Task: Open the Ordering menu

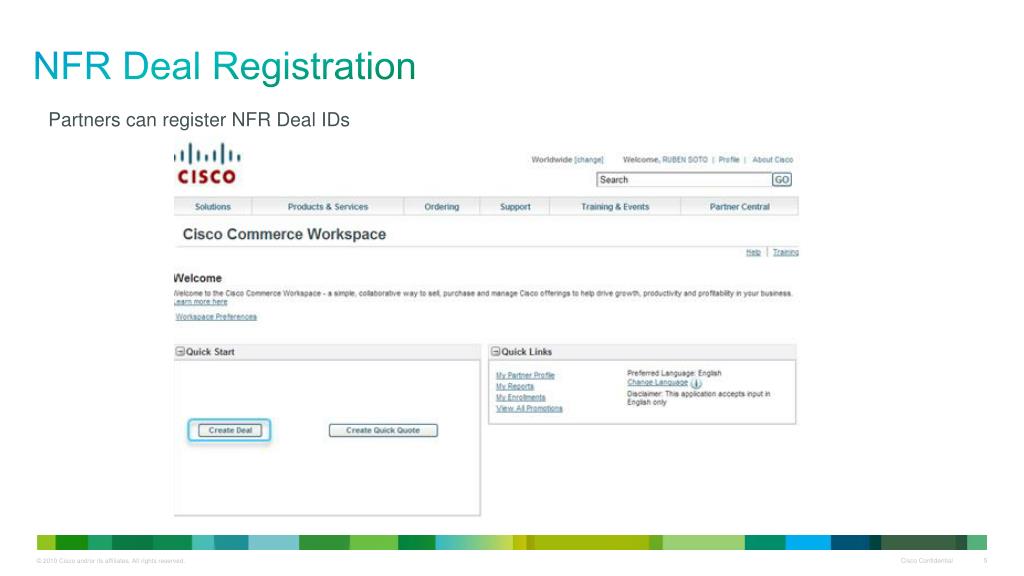Action: click(x=441, y=206)
